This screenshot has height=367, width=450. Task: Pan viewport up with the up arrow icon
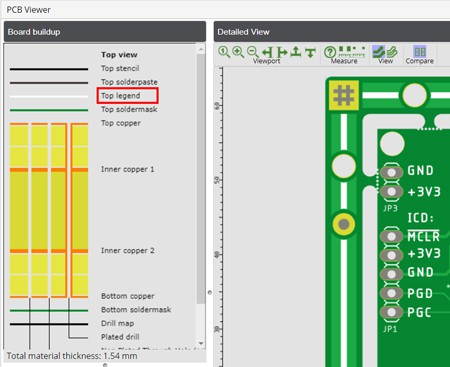(x=296, y=52)
